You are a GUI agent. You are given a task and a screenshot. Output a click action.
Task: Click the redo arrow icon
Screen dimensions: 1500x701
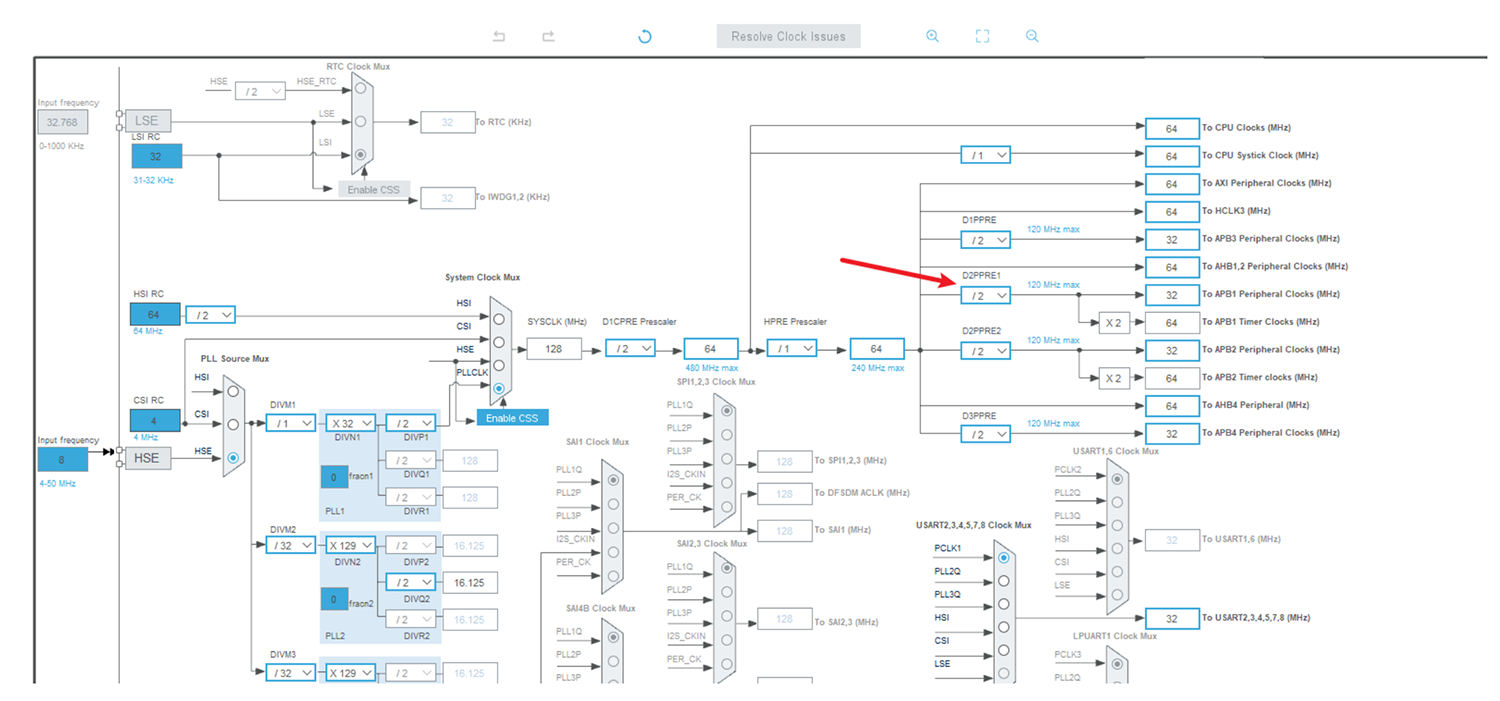548,36
